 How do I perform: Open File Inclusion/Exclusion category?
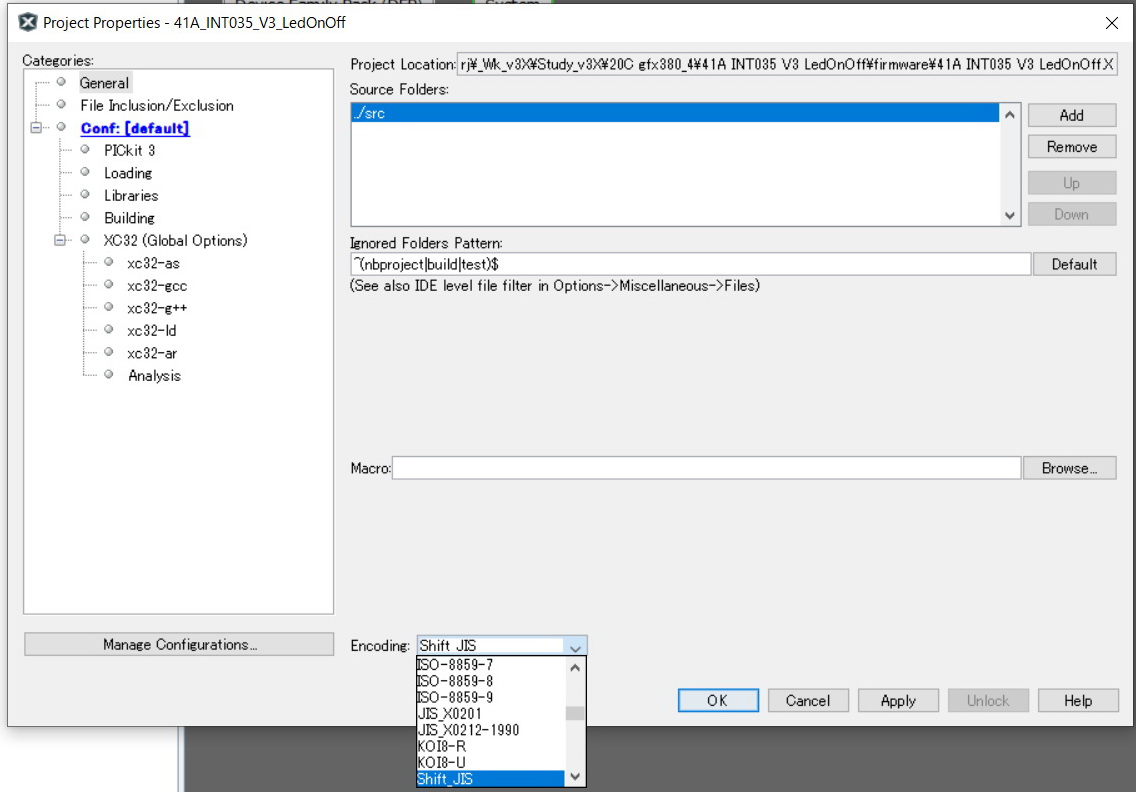click(x=156, y=105)
